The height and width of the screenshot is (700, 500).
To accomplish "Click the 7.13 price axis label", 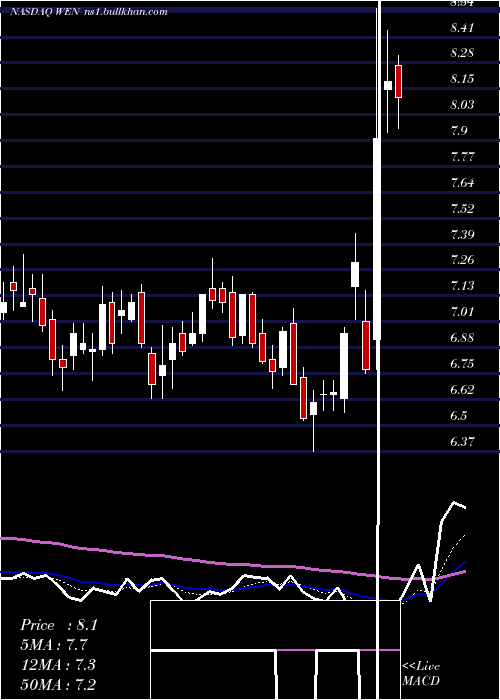I will [462, 286].
